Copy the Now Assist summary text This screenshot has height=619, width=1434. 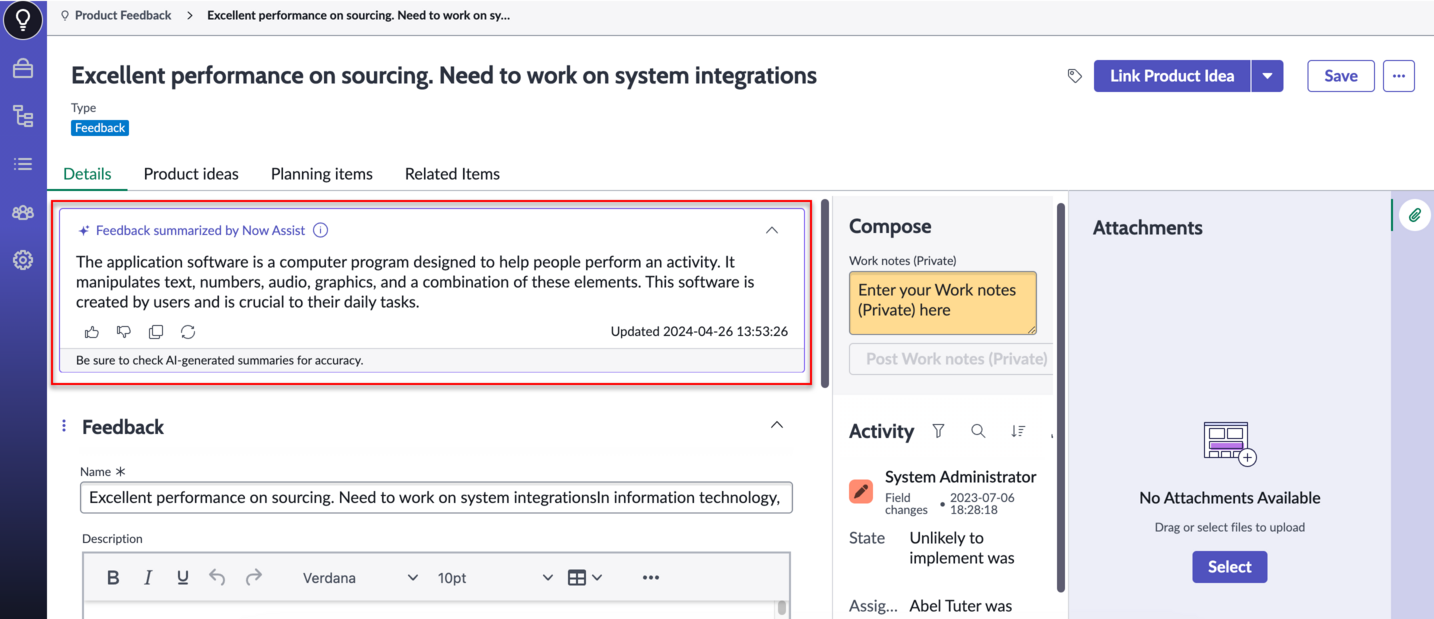[x=156, y=332]
